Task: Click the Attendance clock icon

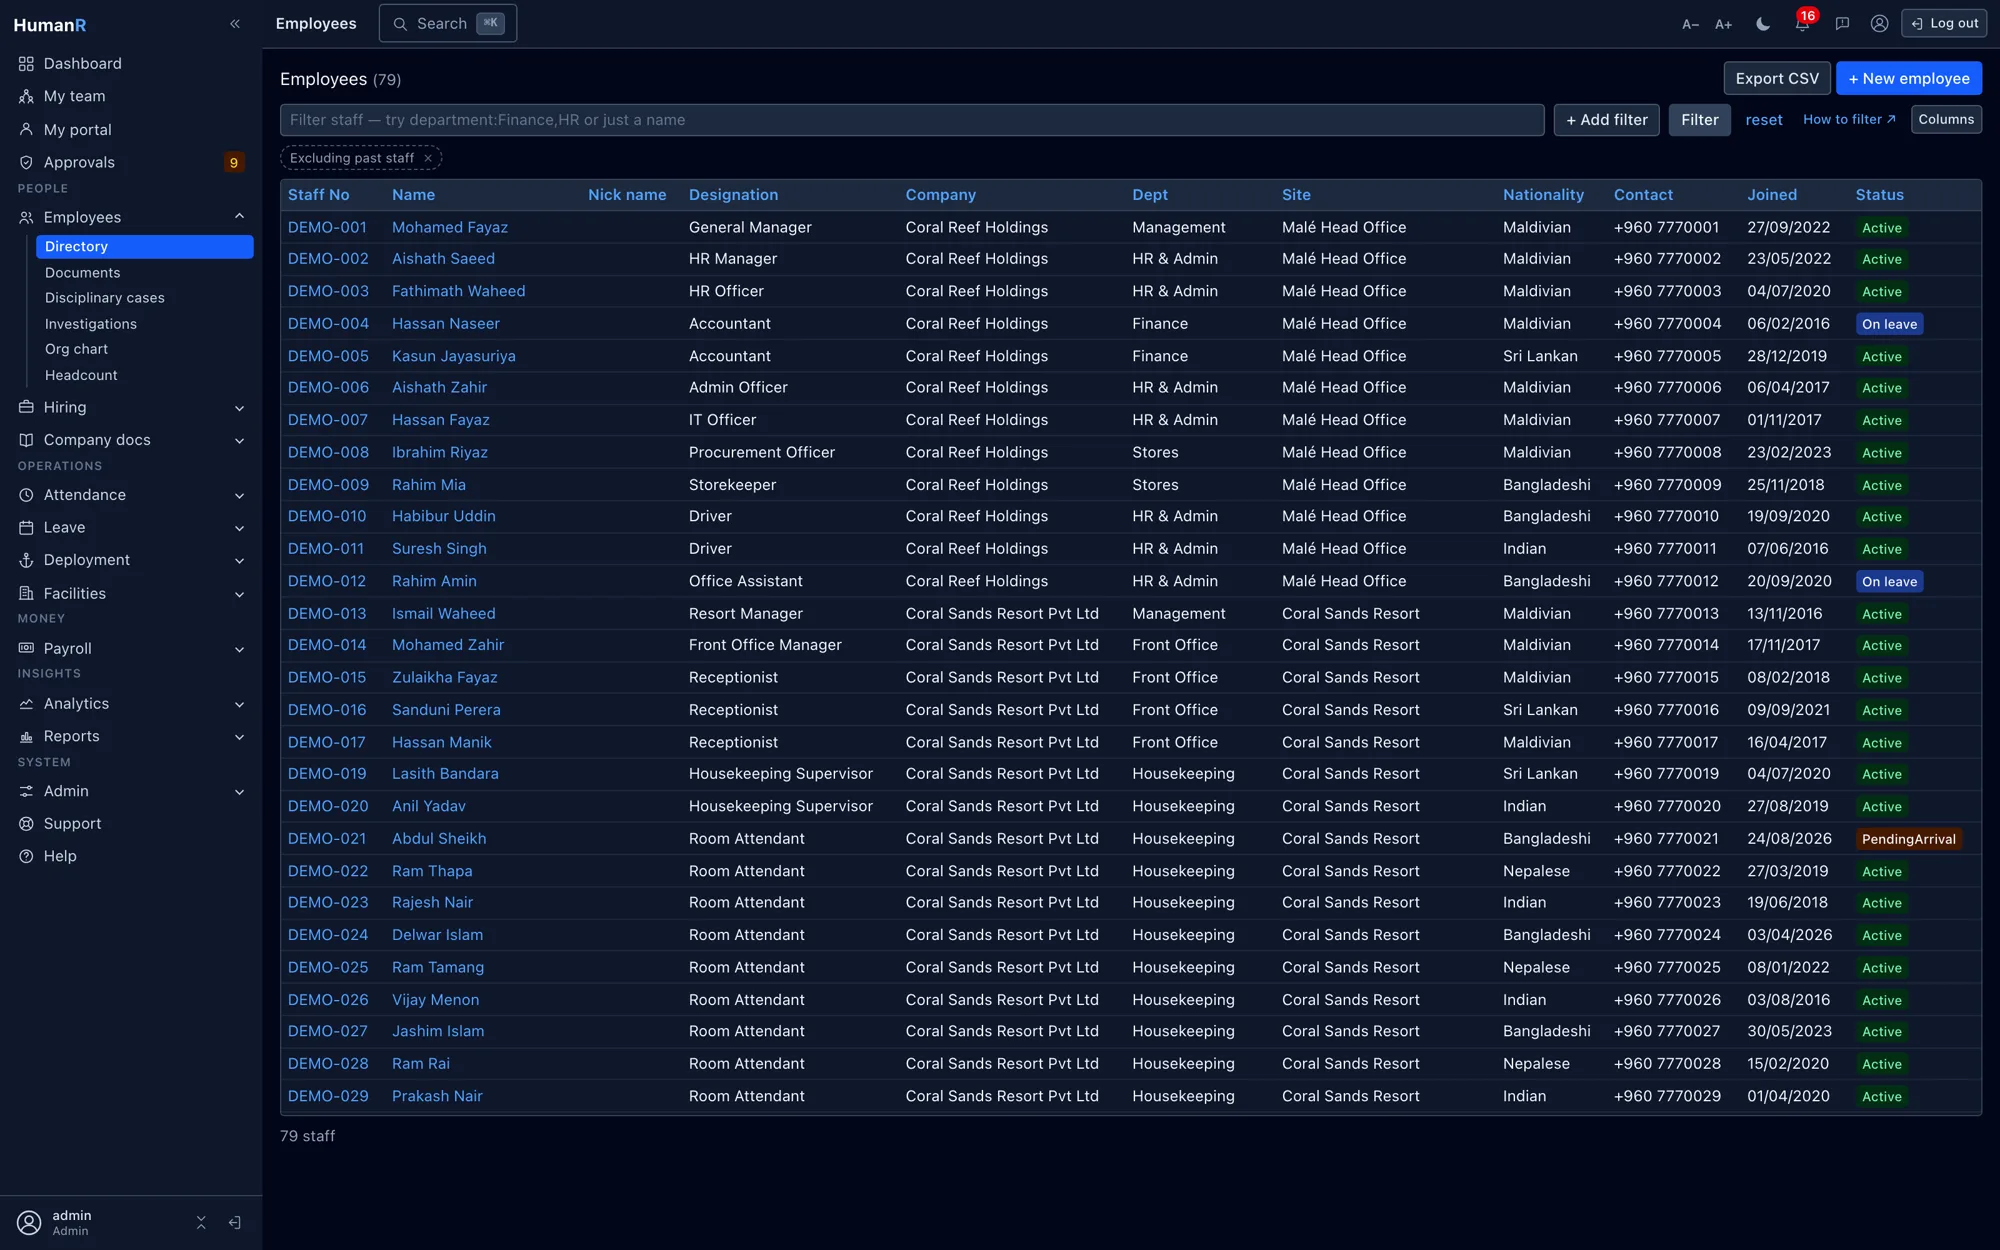Action: [x=26, y=495]
